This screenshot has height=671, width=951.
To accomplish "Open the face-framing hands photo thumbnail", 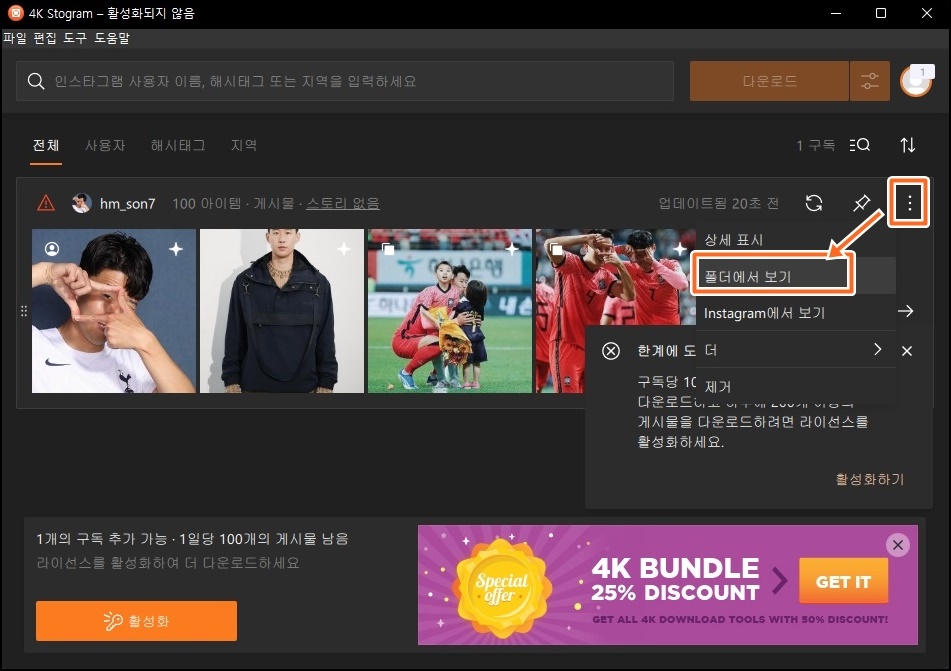I will [x=114, y=311].
